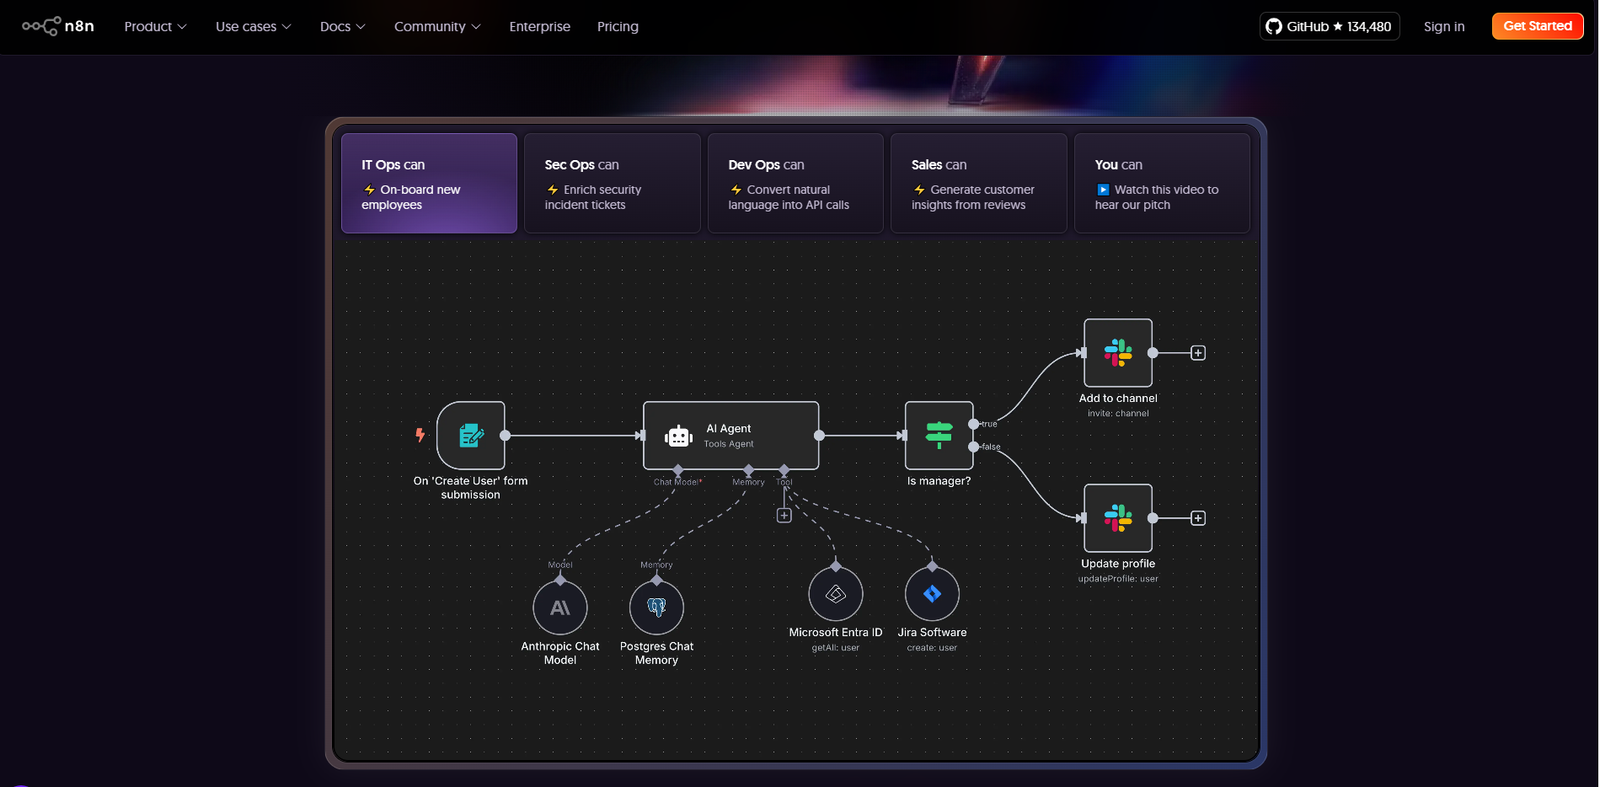Open the GitHub stars link
The image size is (1600, 787).
coord(1329,27)
